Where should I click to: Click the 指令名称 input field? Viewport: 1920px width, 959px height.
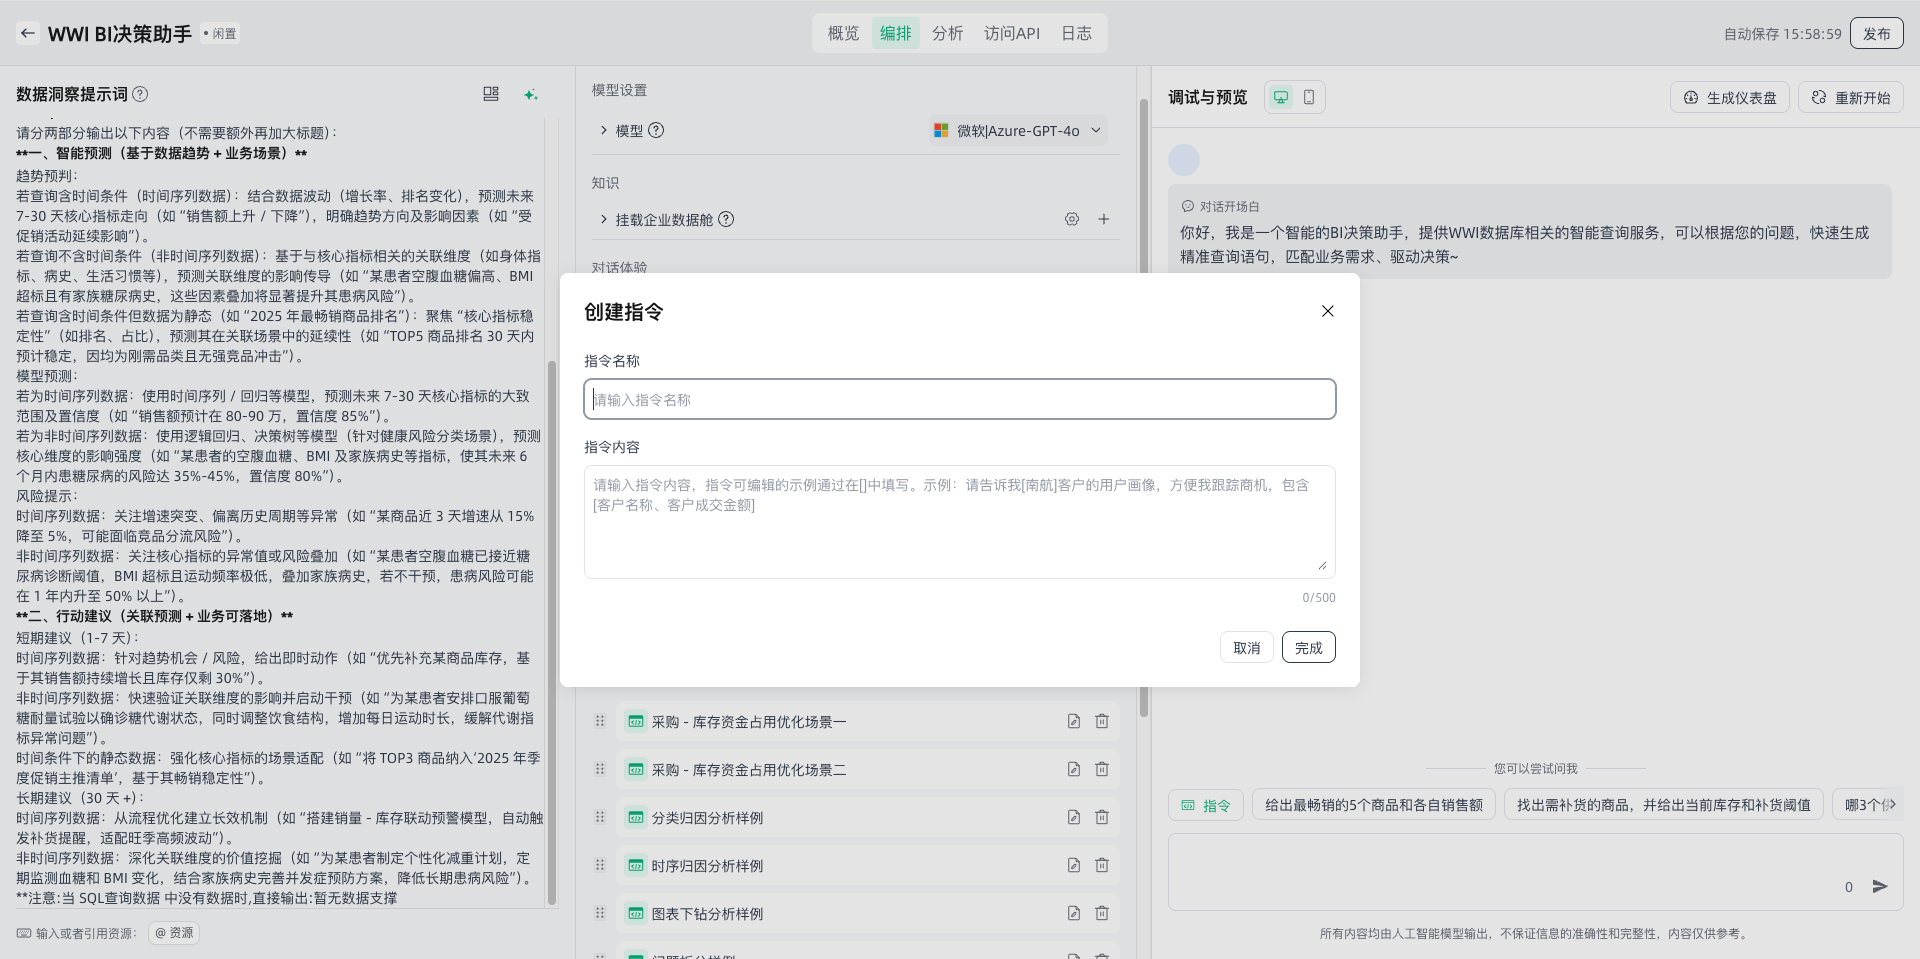pyautogui.click(x=959, y=399)
